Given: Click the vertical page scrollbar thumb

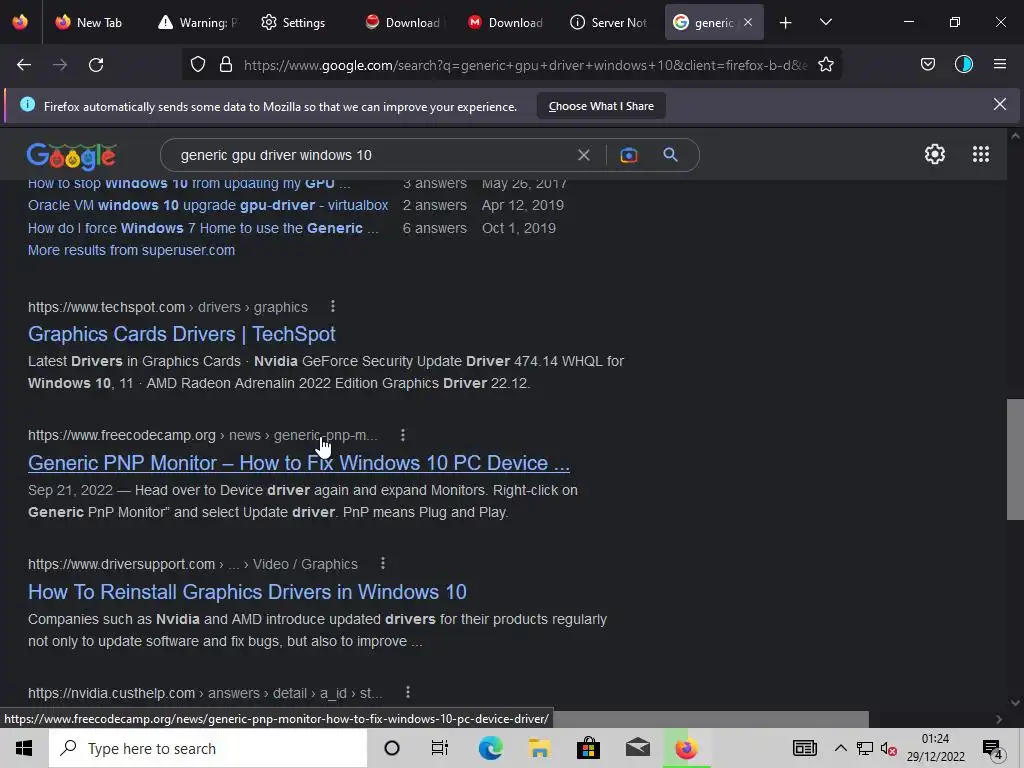Looking at the screenshot, I should (1015, 459).
